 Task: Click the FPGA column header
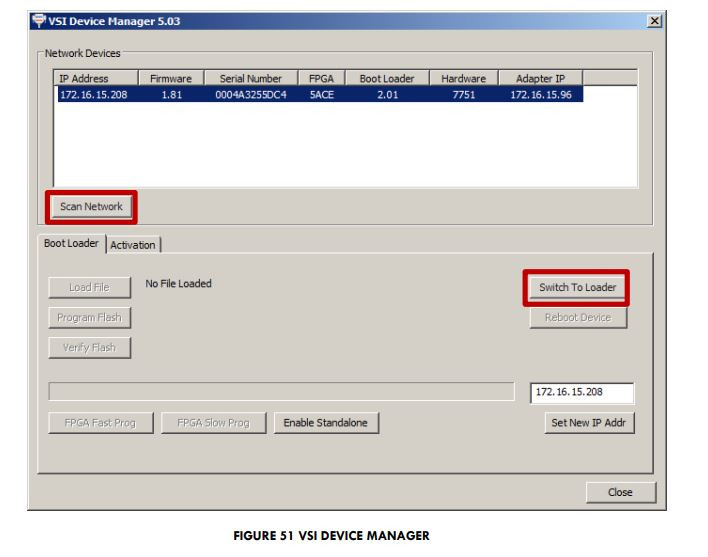point(321,78)
